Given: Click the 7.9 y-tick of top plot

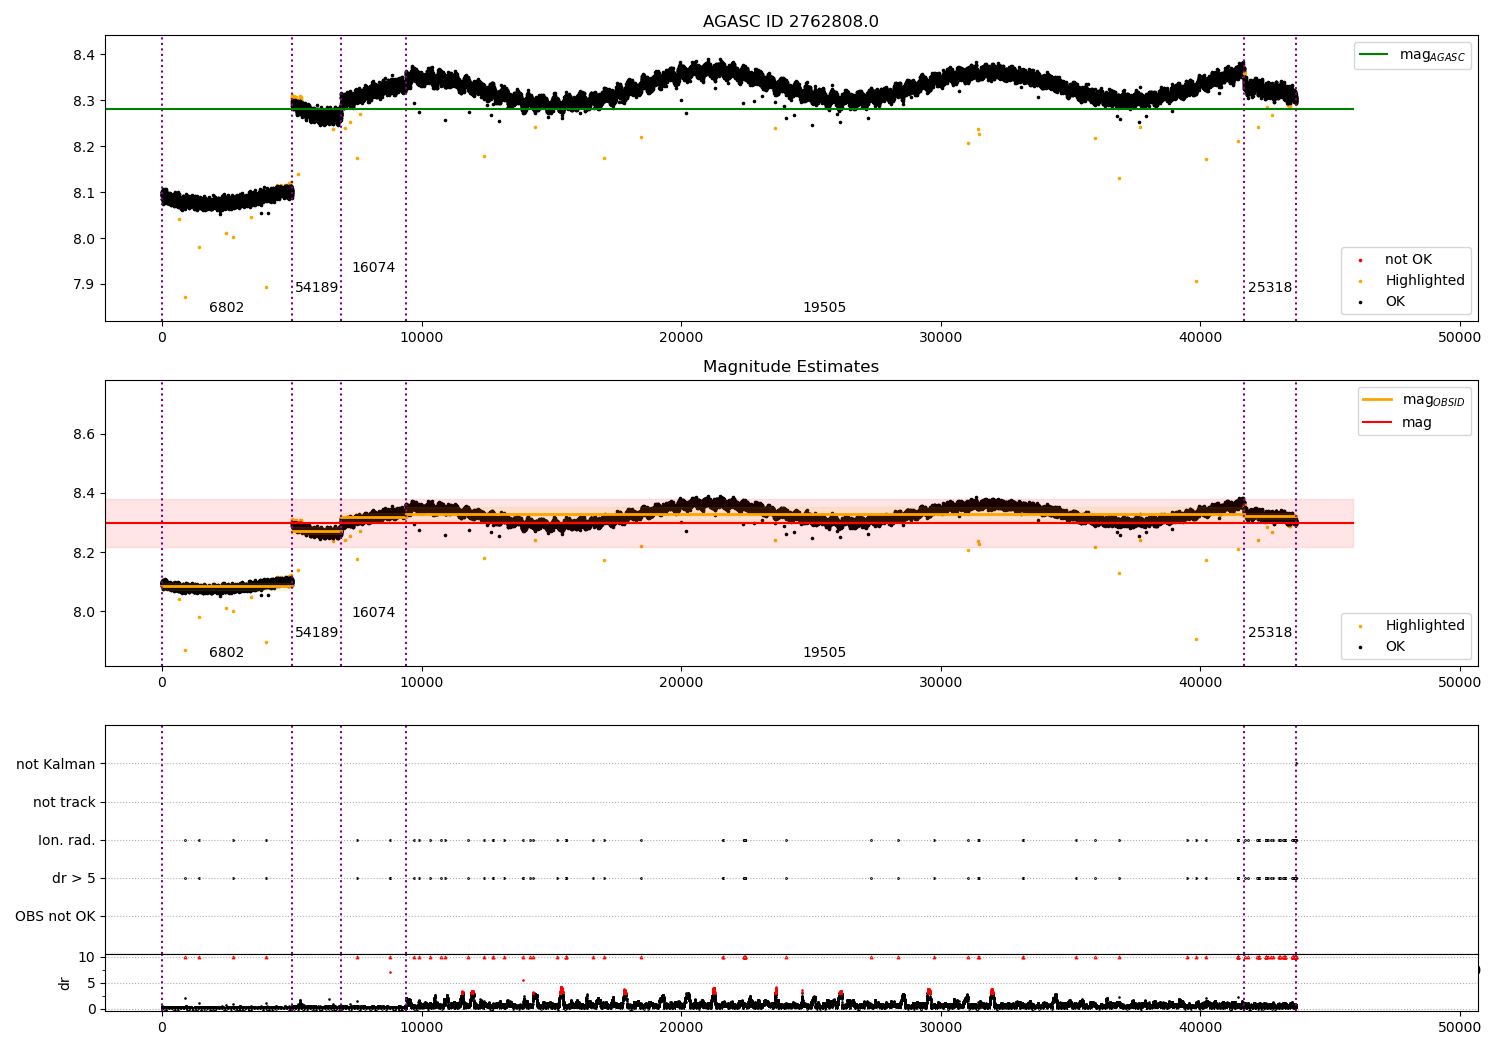Looking at the screenshot, I should tap(84, 285).
